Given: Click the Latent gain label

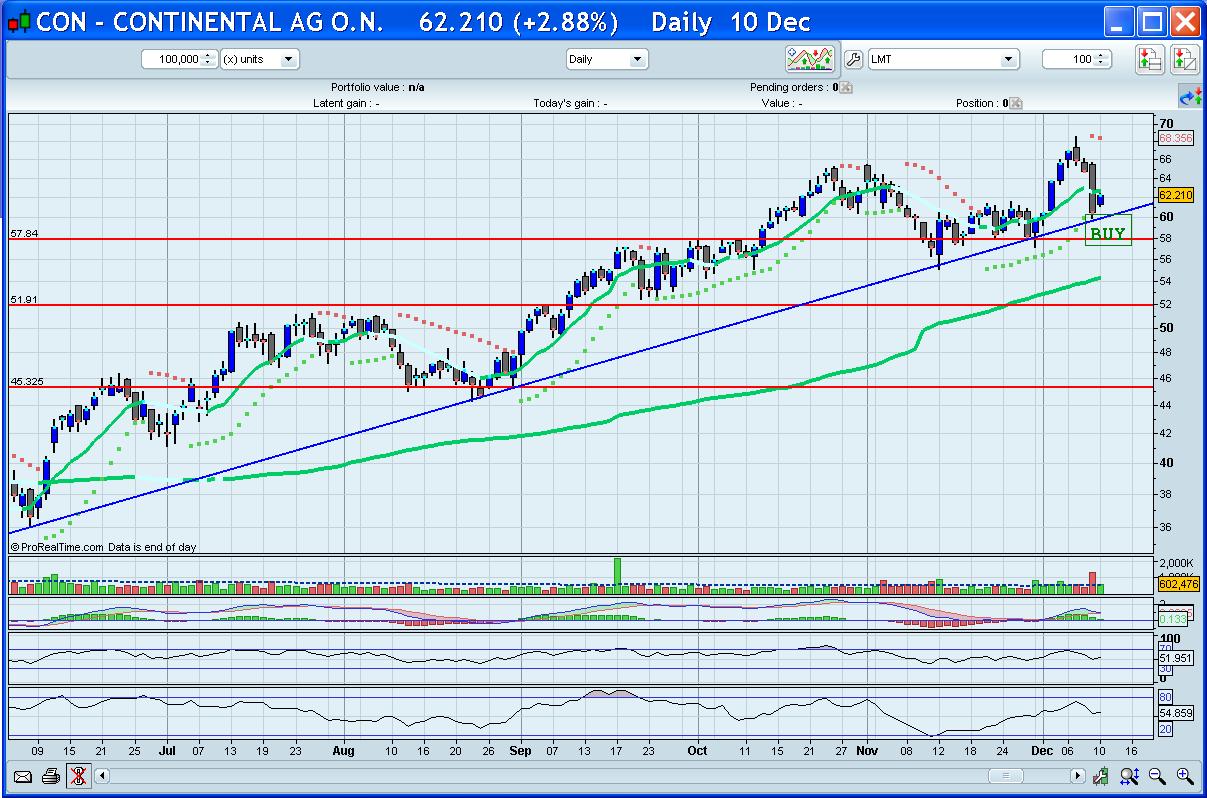Looking at the screenshot, I should [x=346, y=103].
